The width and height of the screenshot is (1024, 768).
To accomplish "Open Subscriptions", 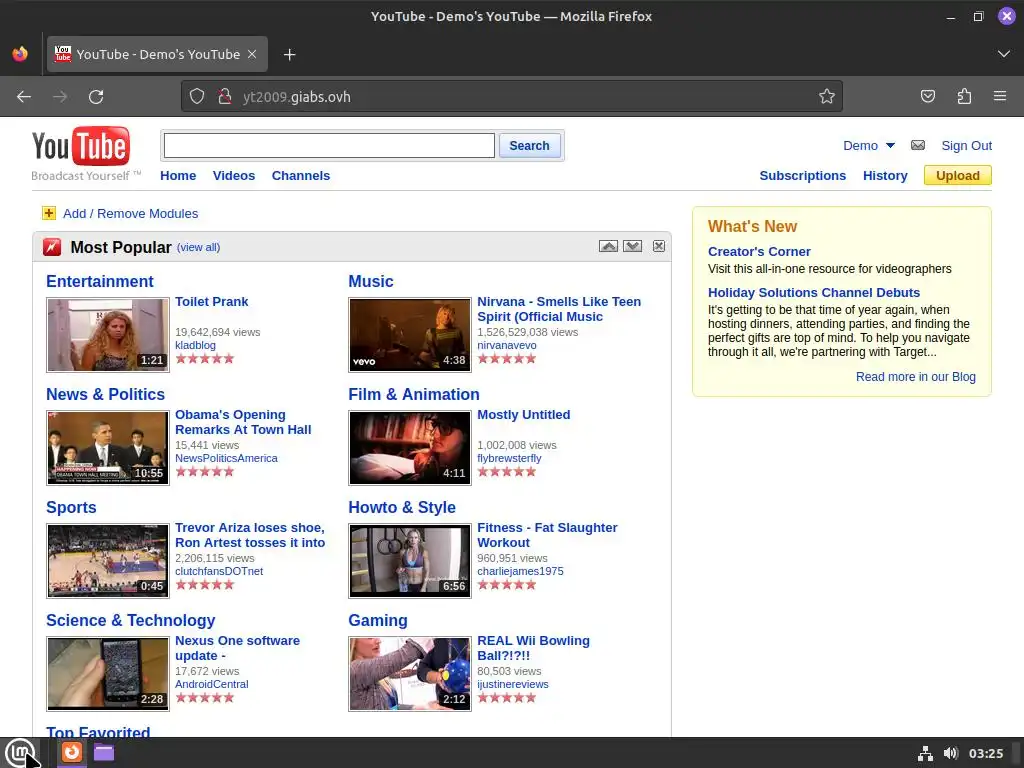I will (803, 176).
